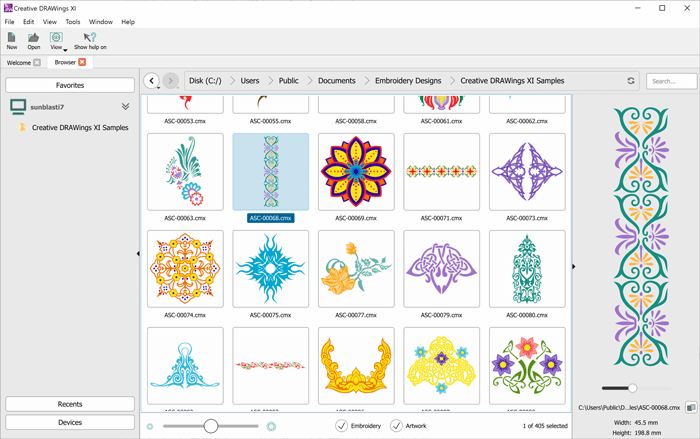This screenshot has width=700, height=439.
Task: Click the refresh icon in the path bar
Action: [631, 81]
